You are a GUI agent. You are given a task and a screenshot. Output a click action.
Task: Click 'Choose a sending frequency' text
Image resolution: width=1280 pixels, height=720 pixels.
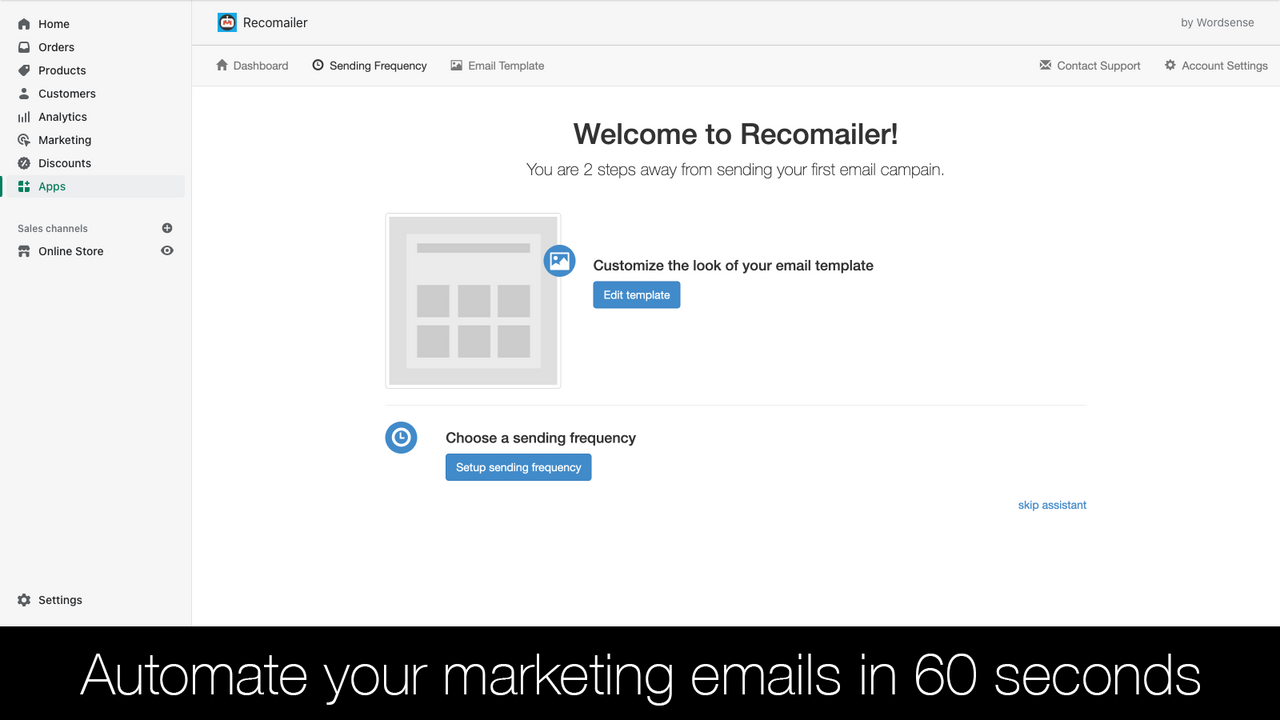(541, 438)
